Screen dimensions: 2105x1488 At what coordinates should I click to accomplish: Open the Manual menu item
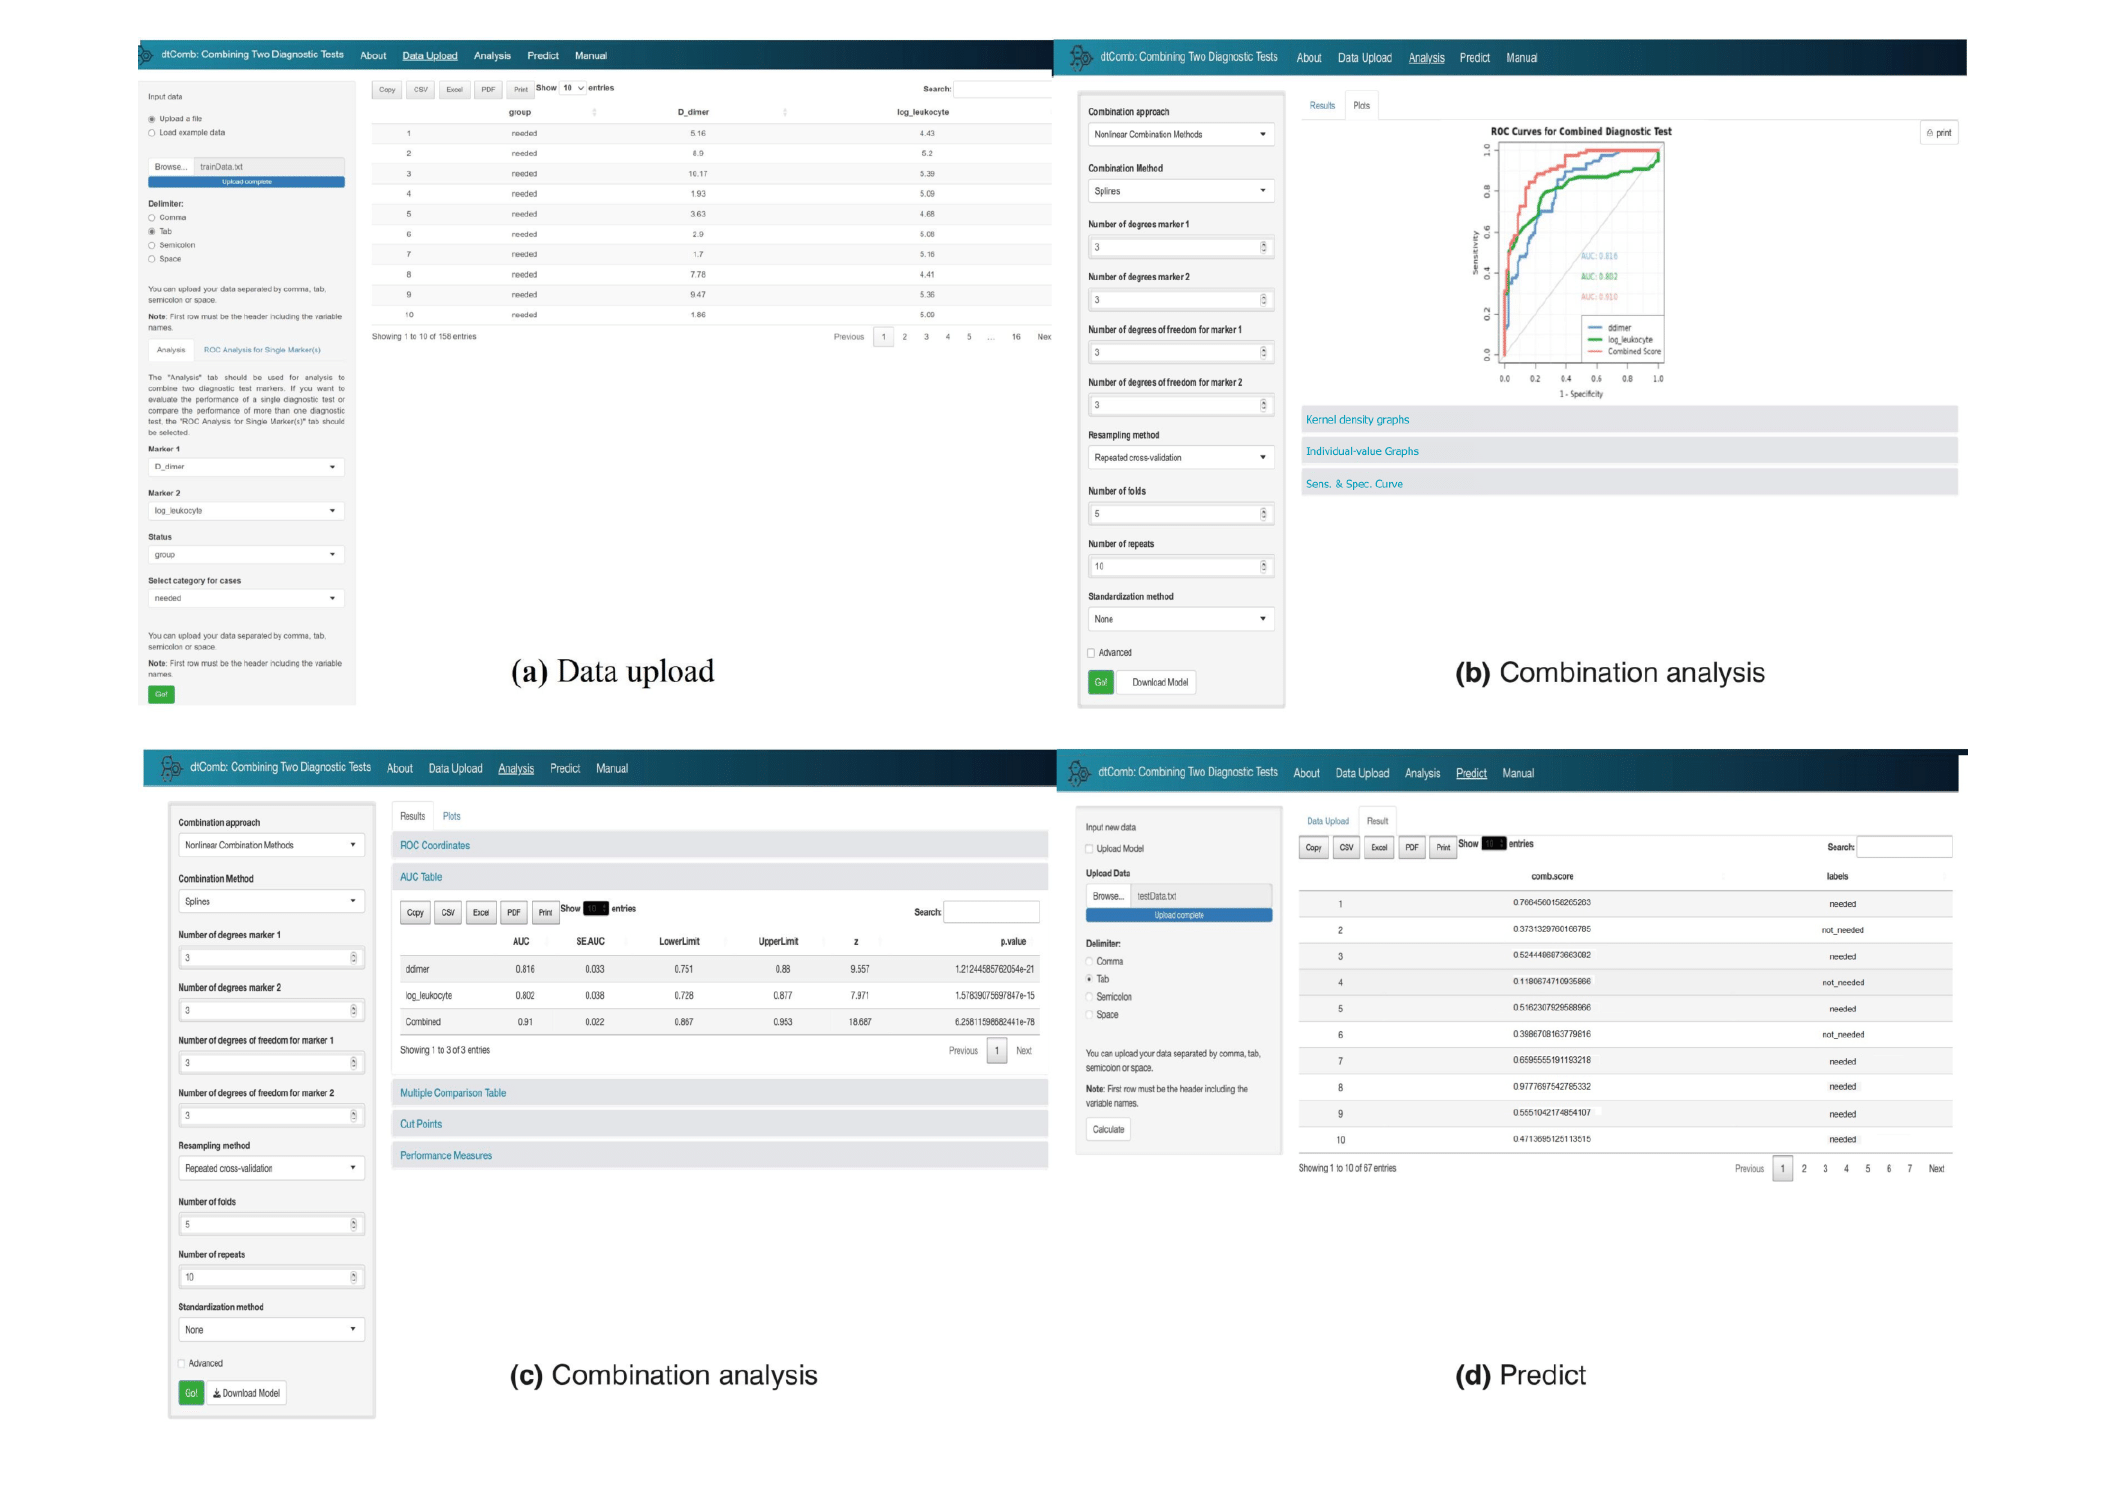(593, 55)
